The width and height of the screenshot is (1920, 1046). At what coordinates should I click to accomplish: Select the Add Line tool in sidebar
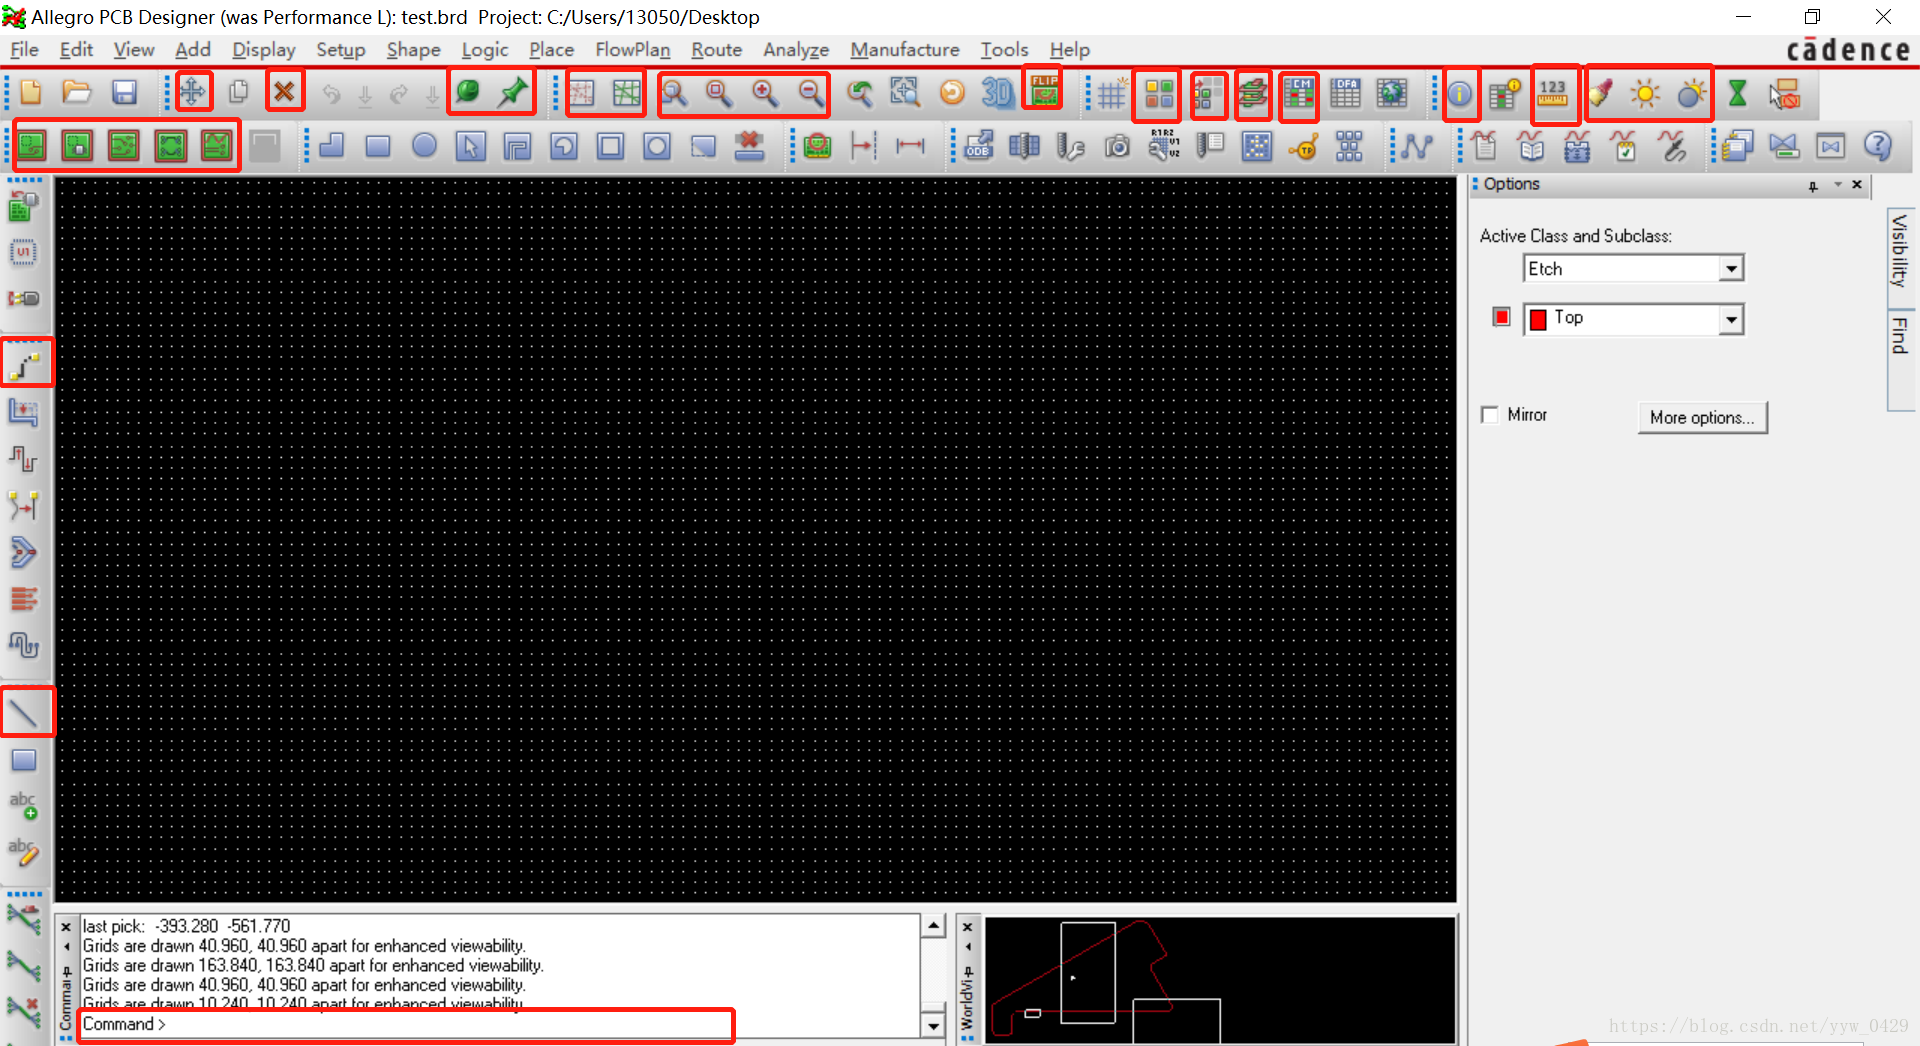[x=27, y=711]
